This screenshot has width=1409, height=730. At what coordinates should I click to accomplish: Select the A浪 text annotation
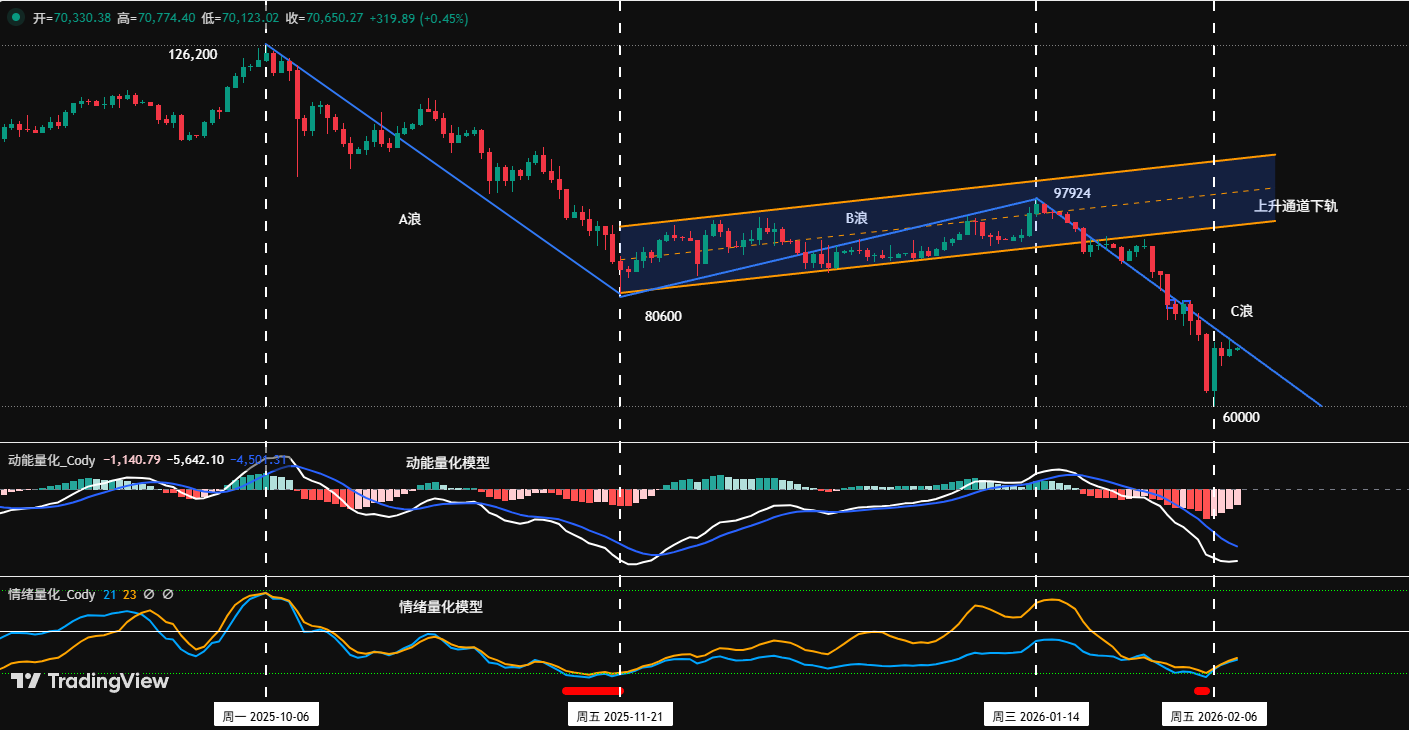pos(410,219)
